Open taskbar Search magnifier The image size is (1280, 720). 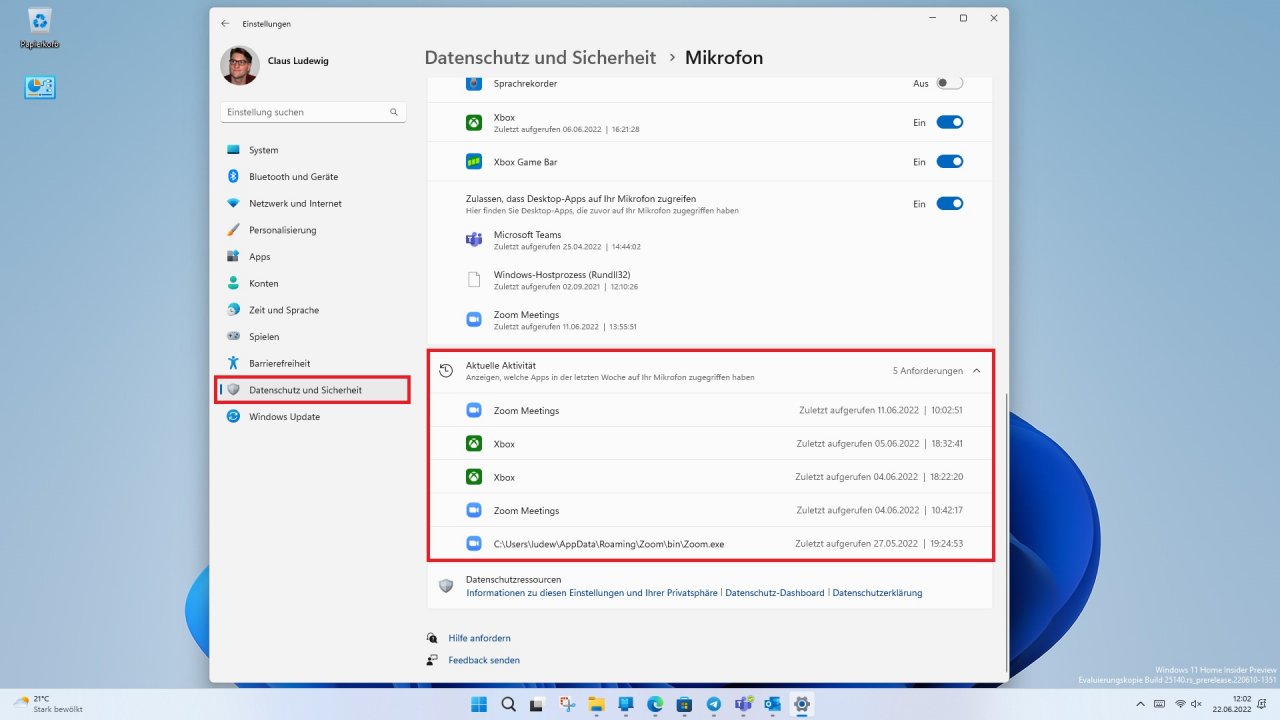[x=508, y=704]
